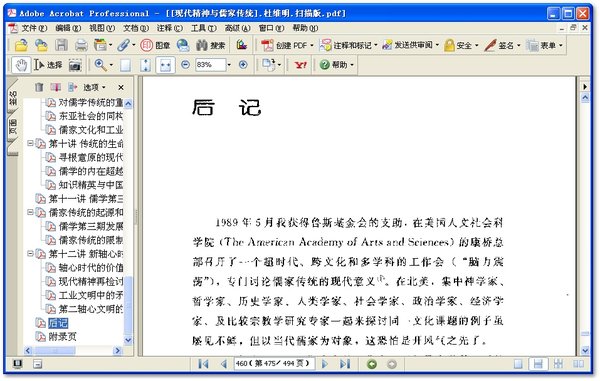Click the fit page icon
The height and width of the screenshot is (381, 600).
[145, 65]
